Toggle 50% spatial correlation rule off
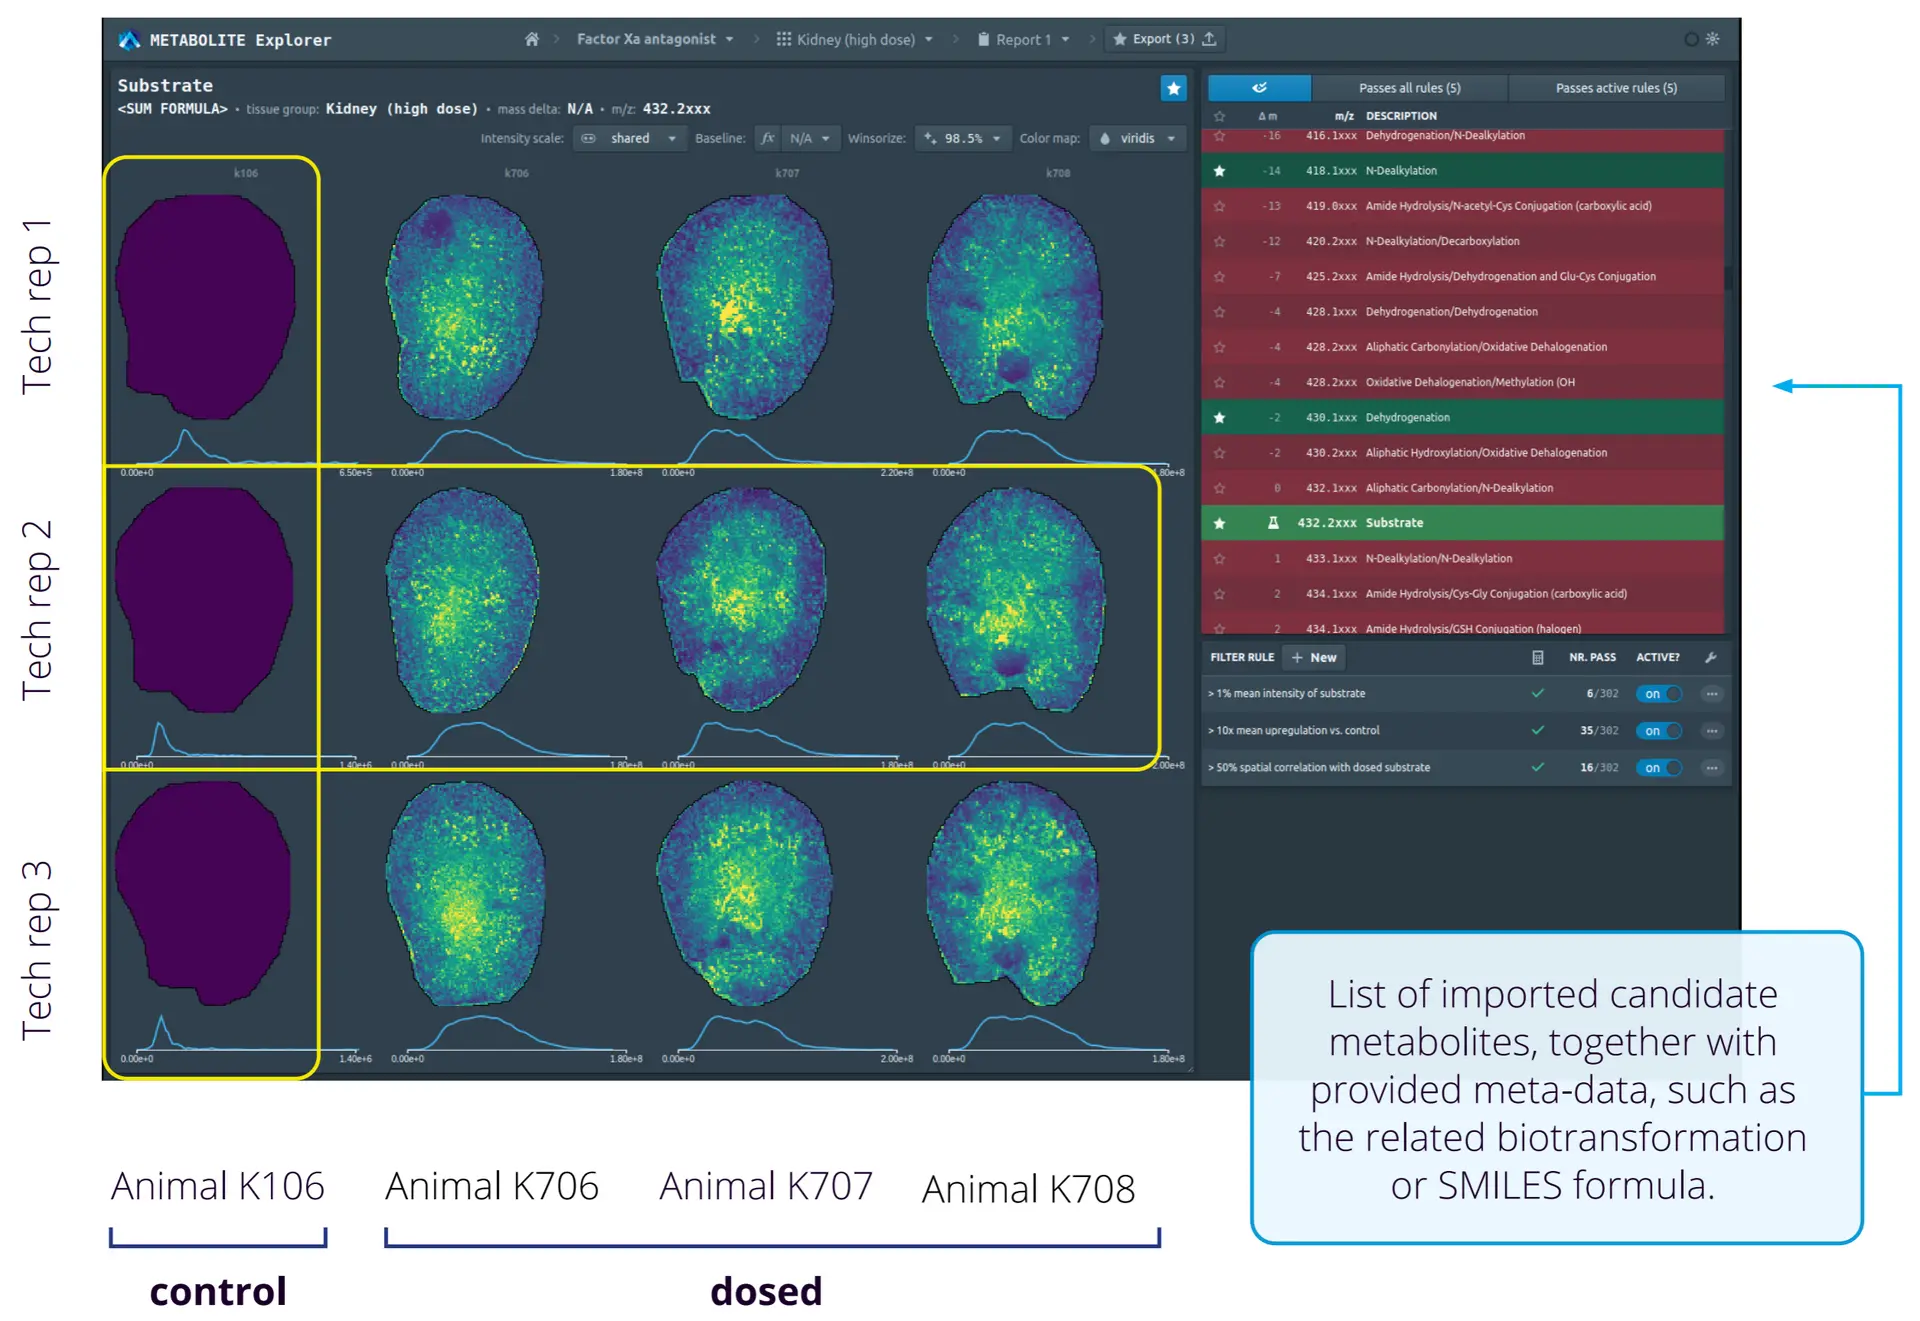 pos(1658,768)
